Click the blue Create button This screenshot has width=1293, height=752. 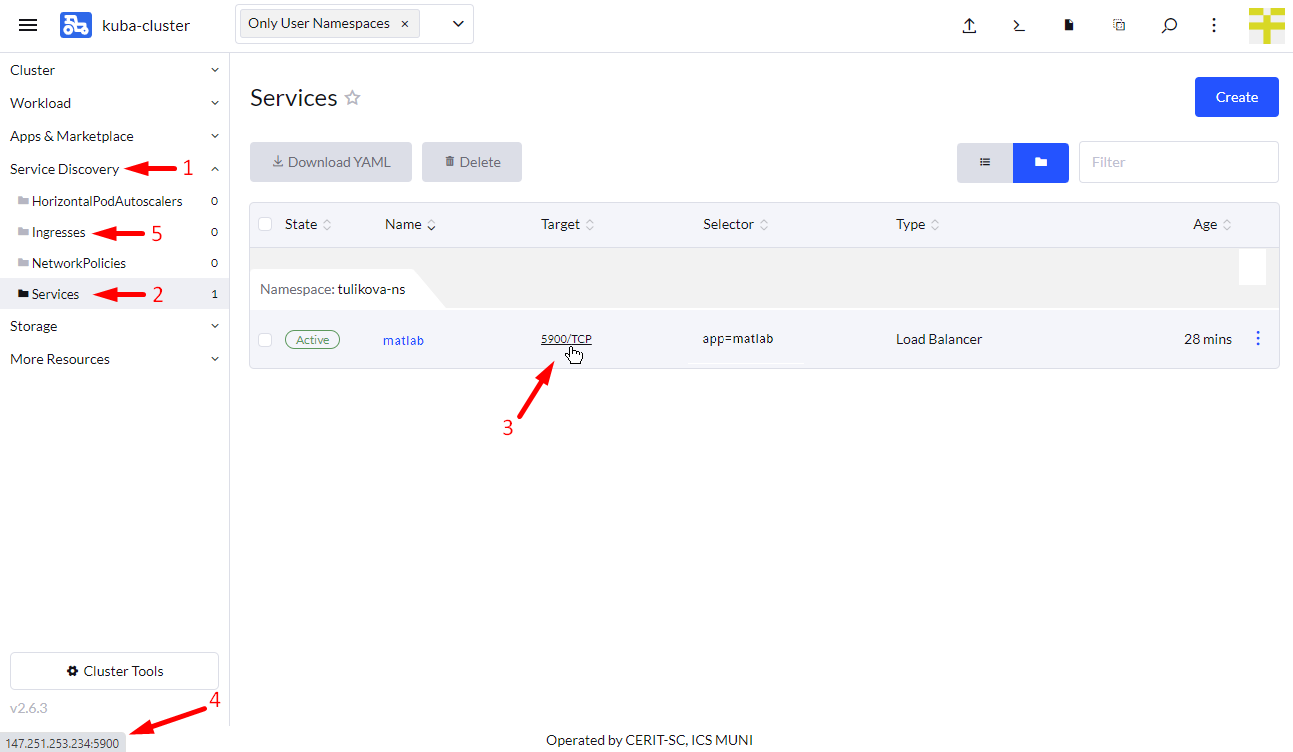point(1236,97)
